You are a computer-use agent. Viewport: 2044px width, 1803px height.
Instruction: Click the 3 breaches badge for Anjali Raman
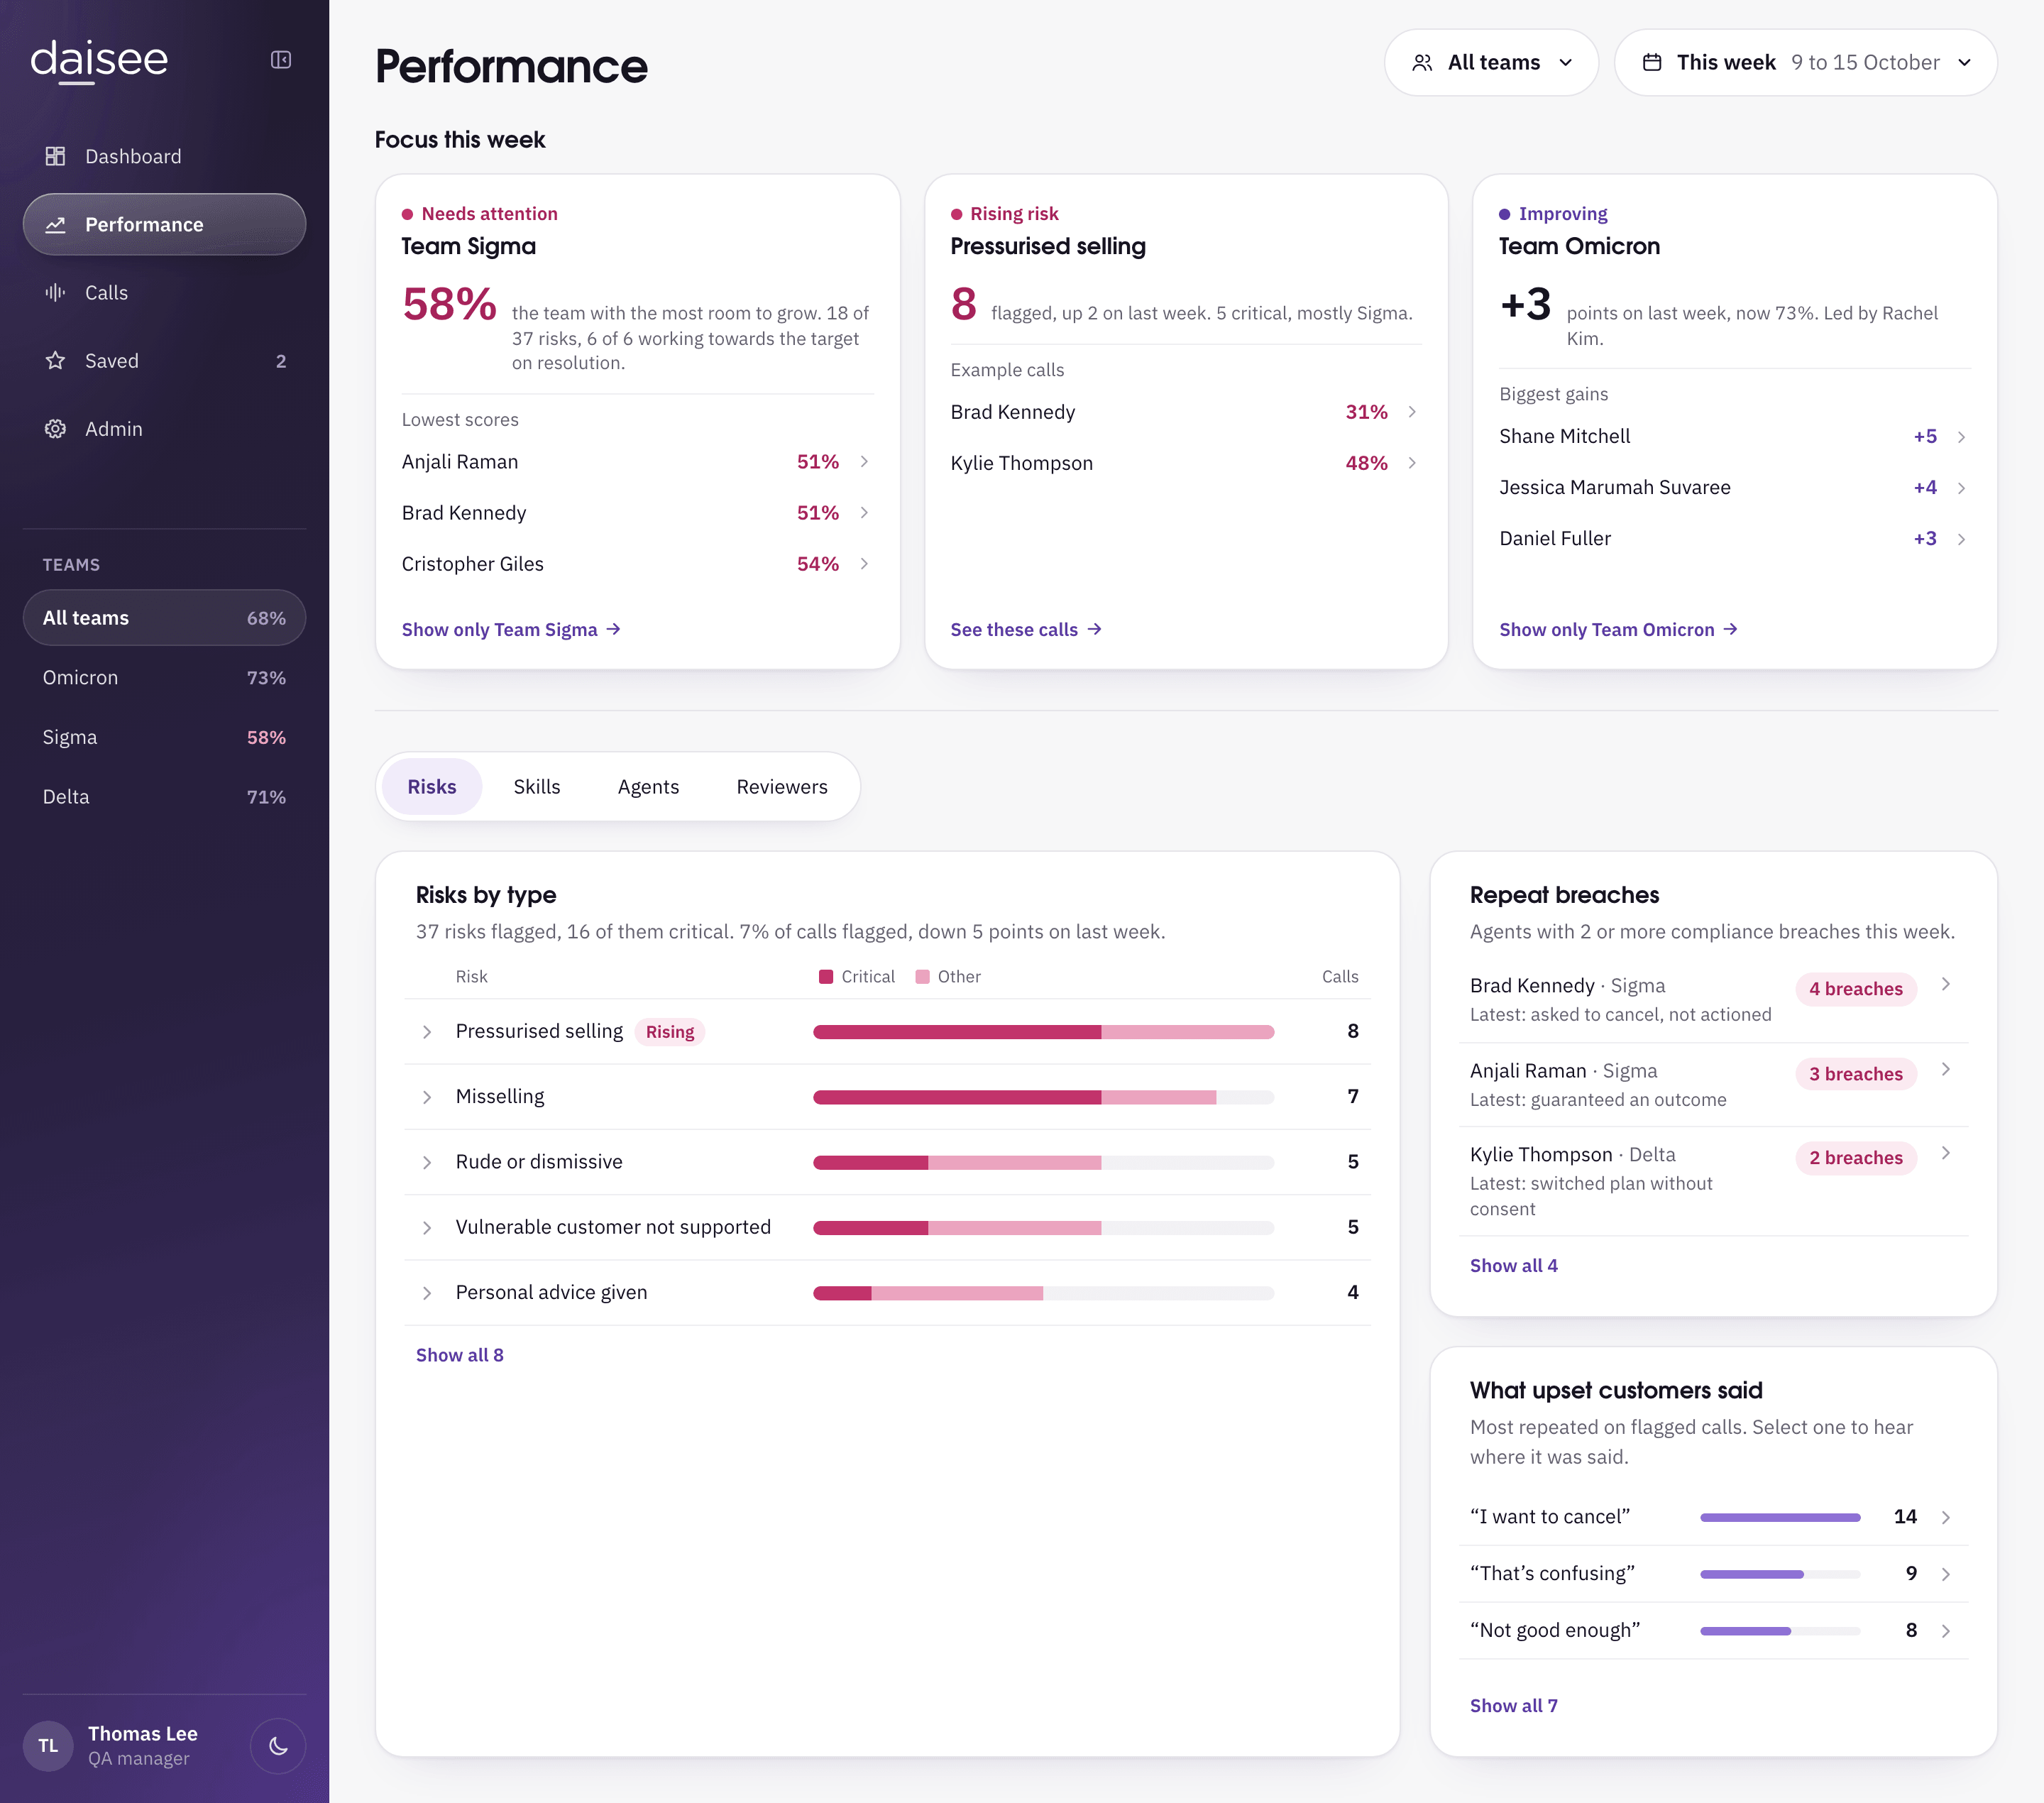[x=1856, y=1073]
